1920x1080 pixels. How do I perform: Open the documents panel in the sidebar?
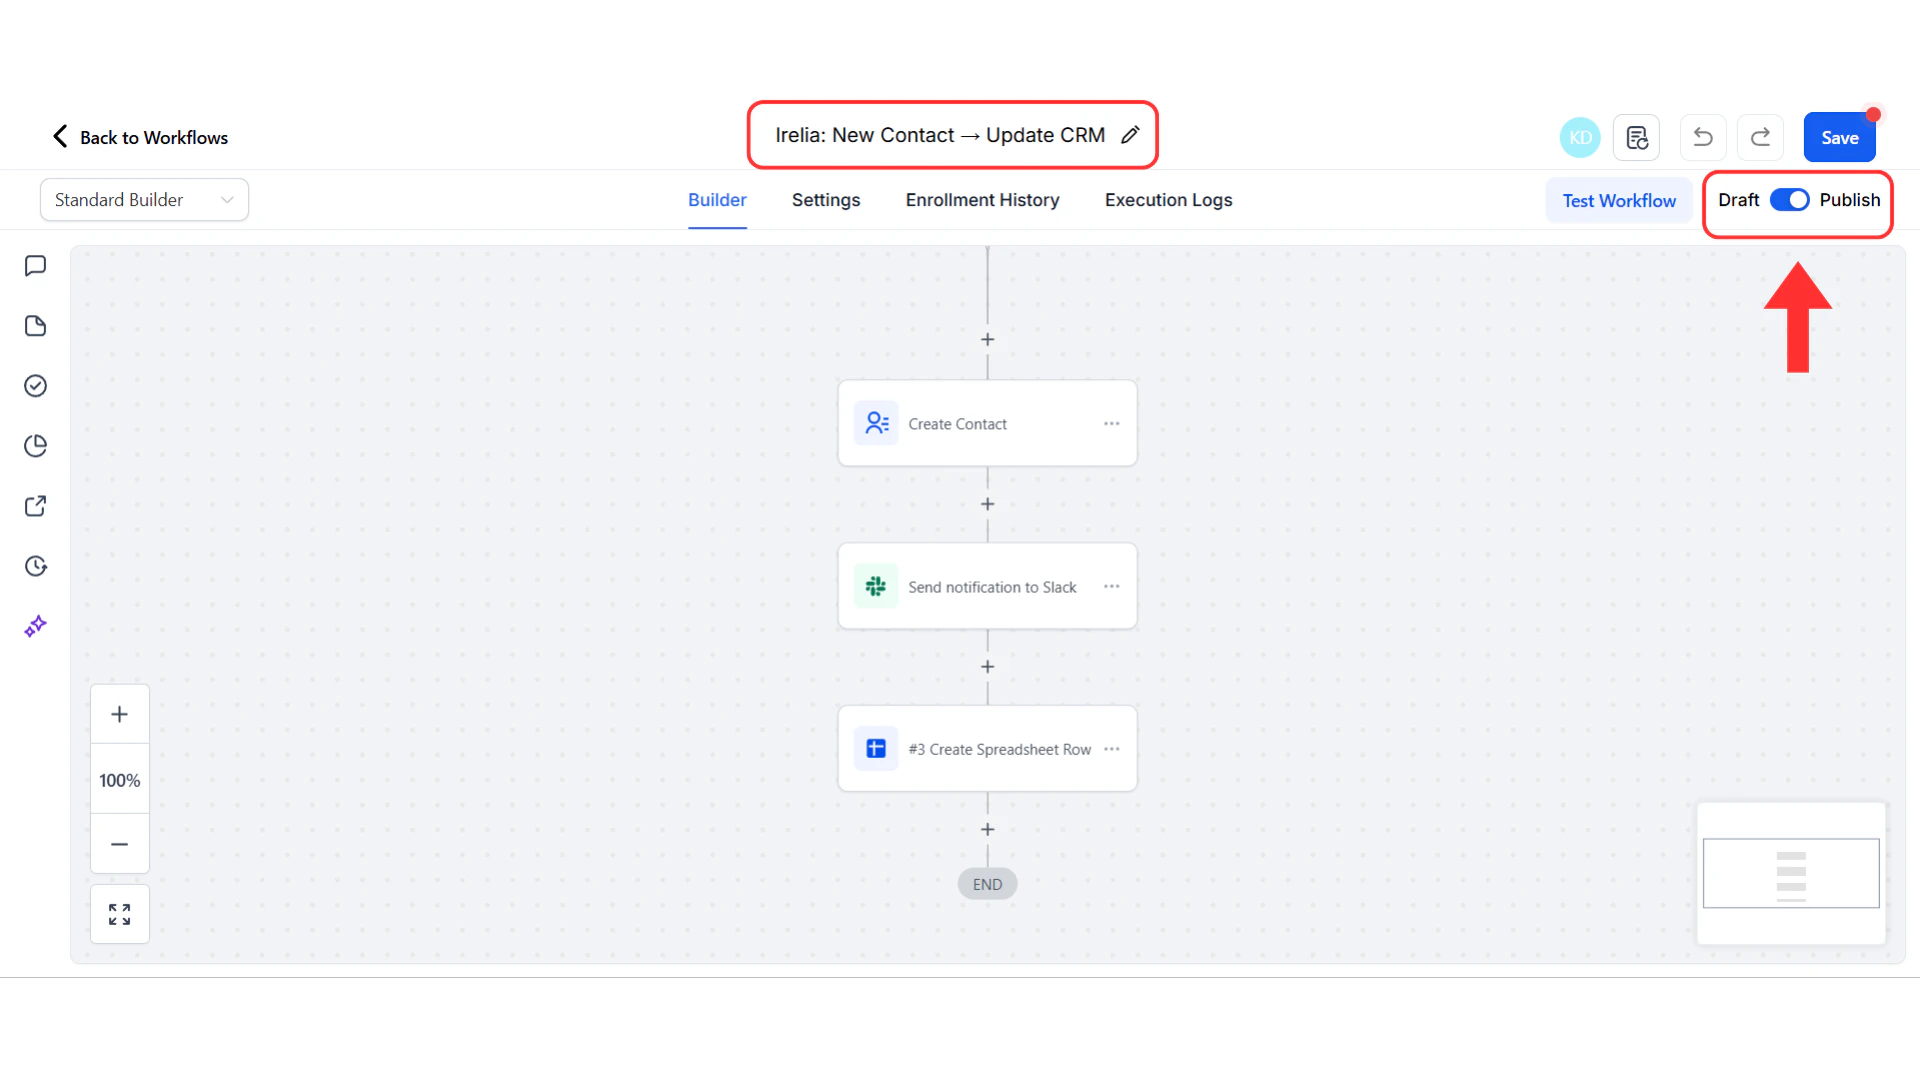click(x=36, y=326)
